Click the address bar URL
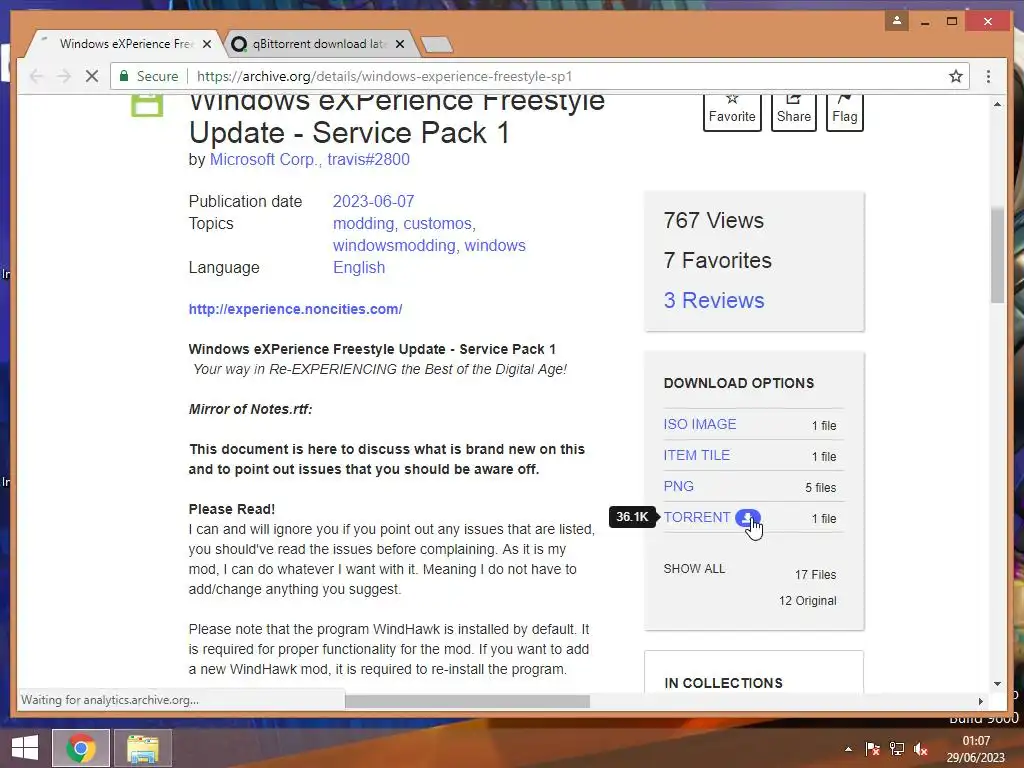Viewport: 1024px width, 768px height. click(385, 76)
